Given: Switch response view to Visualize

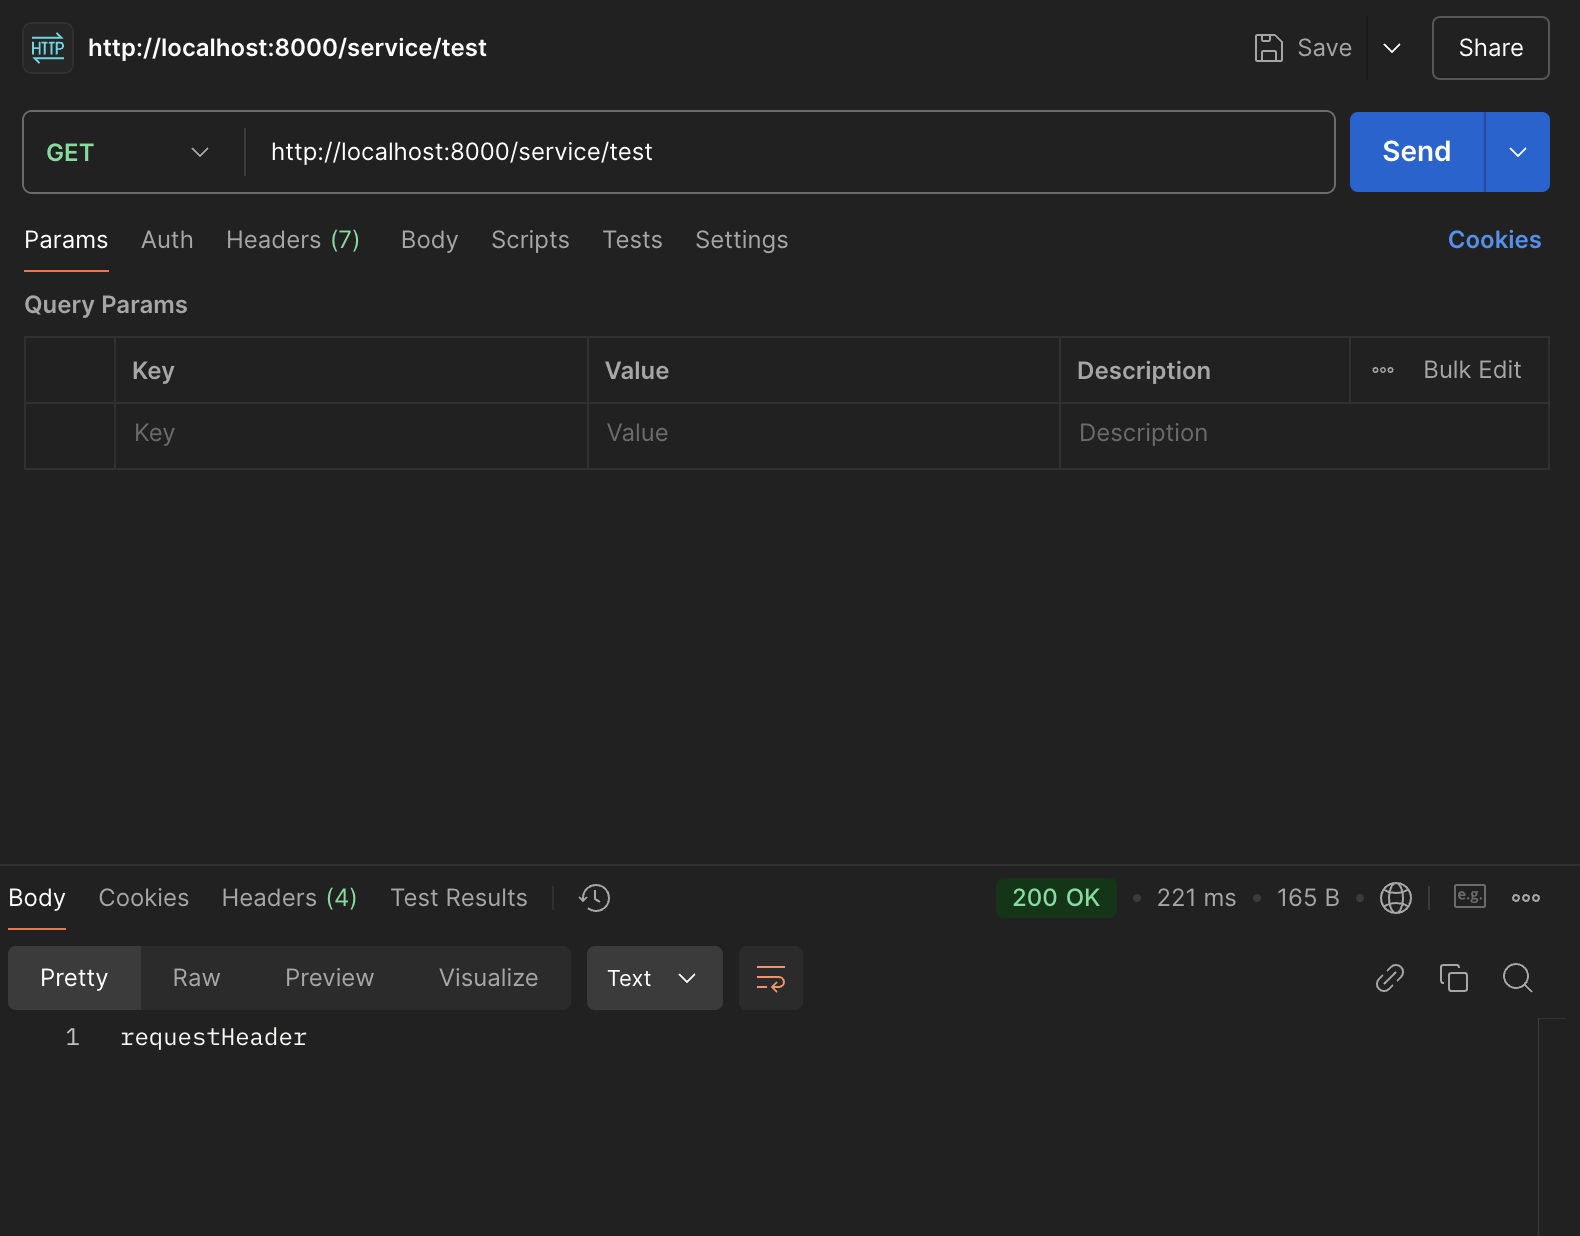Looking at the screenshot, I should 489,978.
